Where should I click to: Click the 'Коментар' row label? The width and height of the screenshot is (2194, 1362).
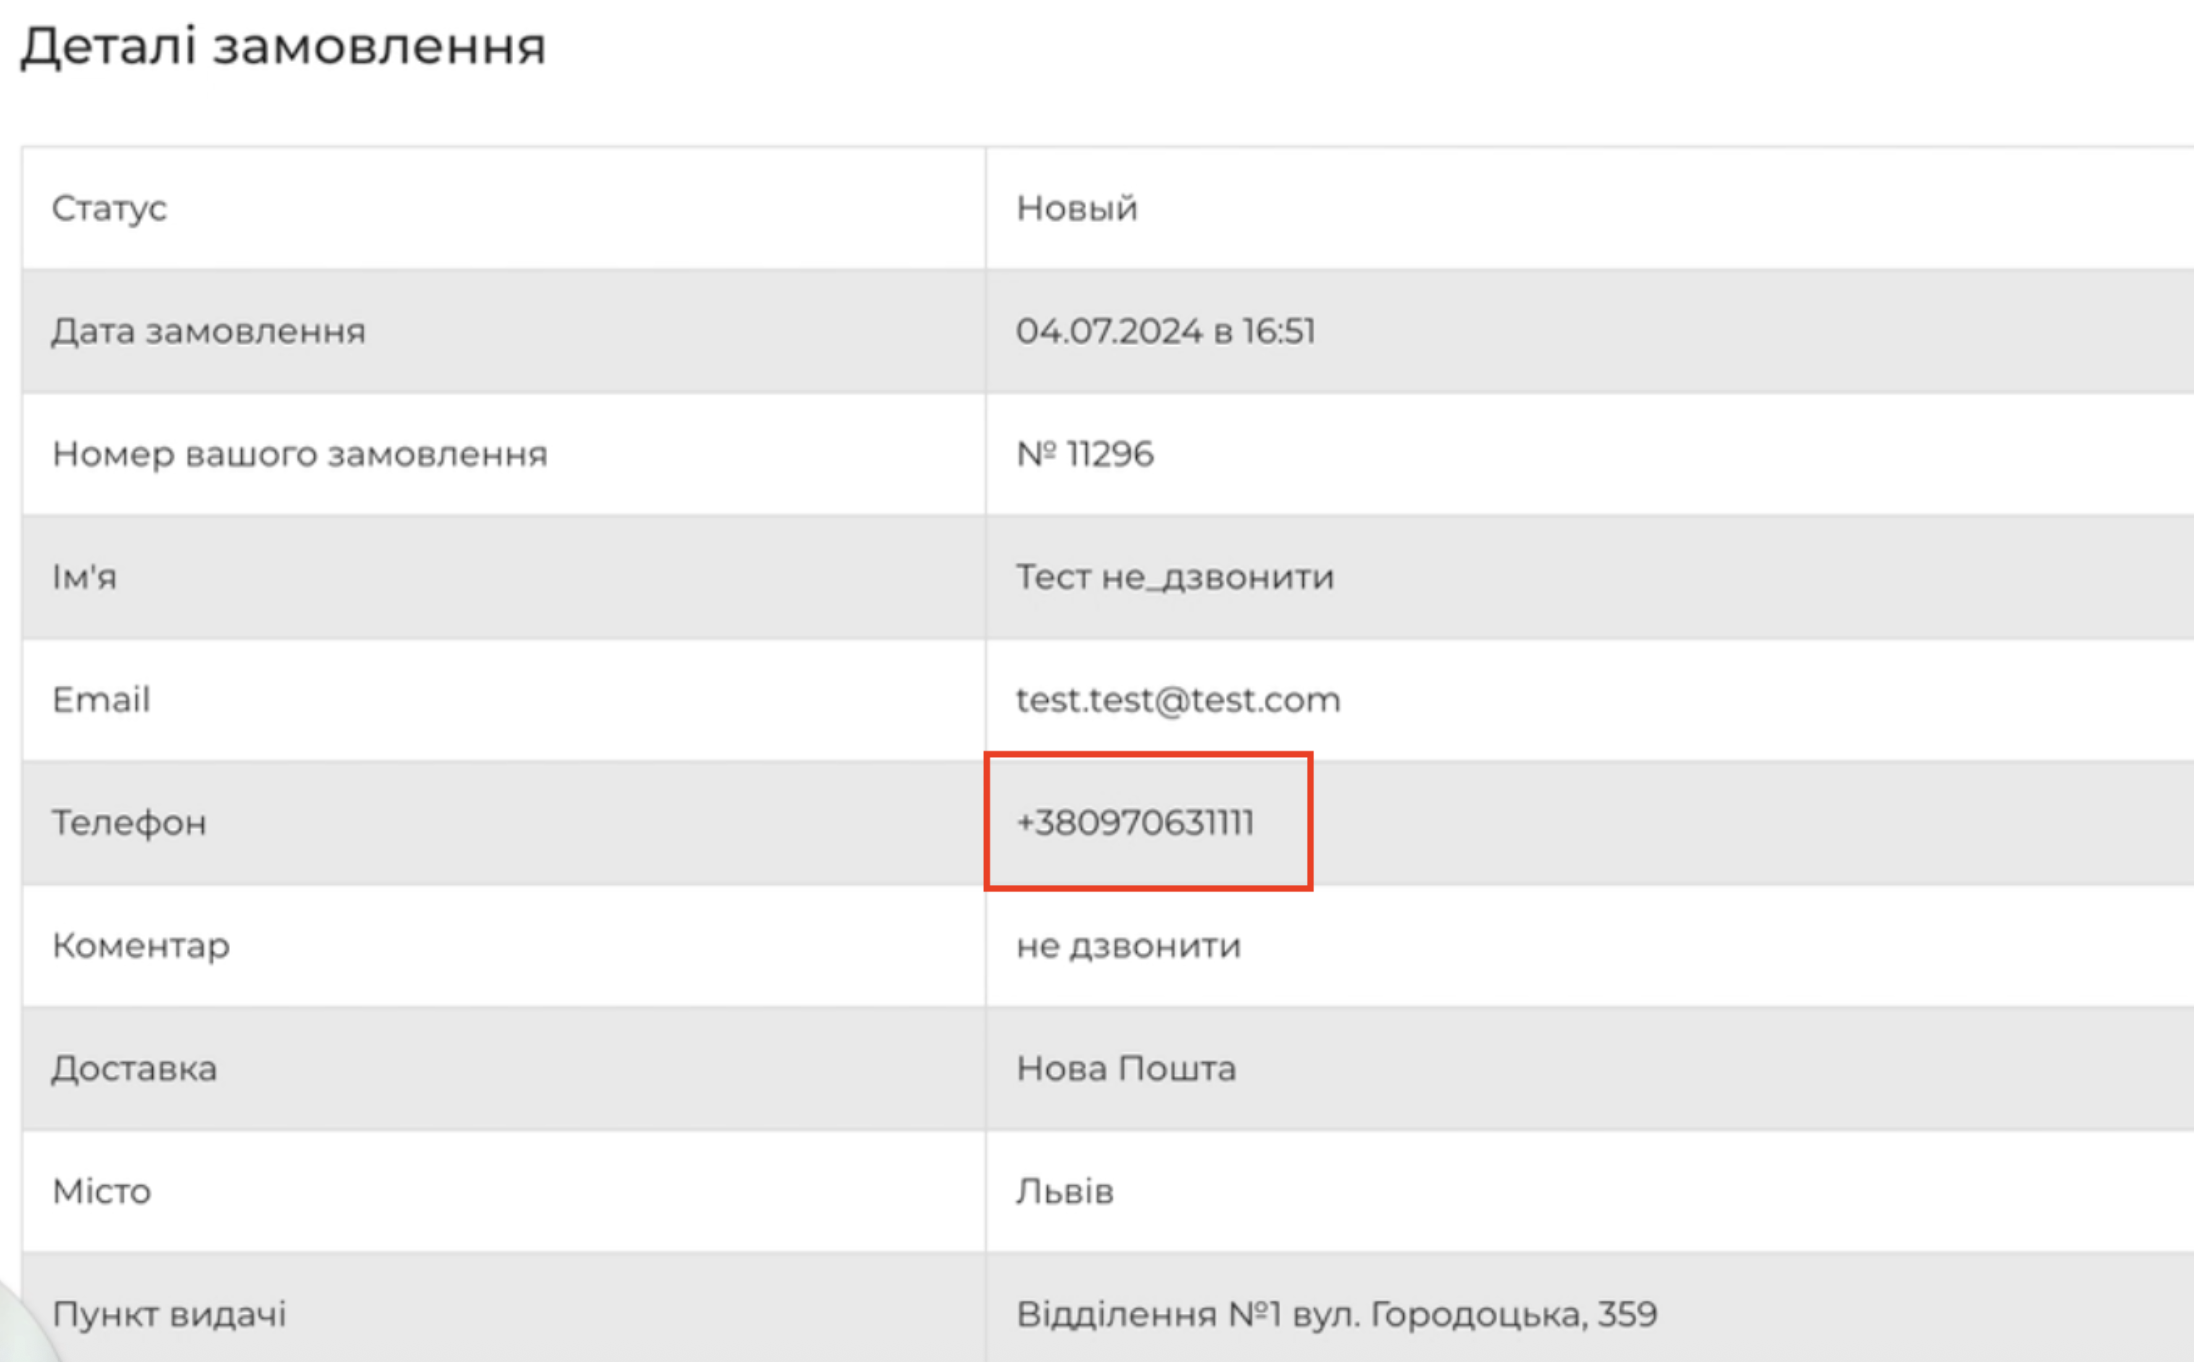[140, 946]
